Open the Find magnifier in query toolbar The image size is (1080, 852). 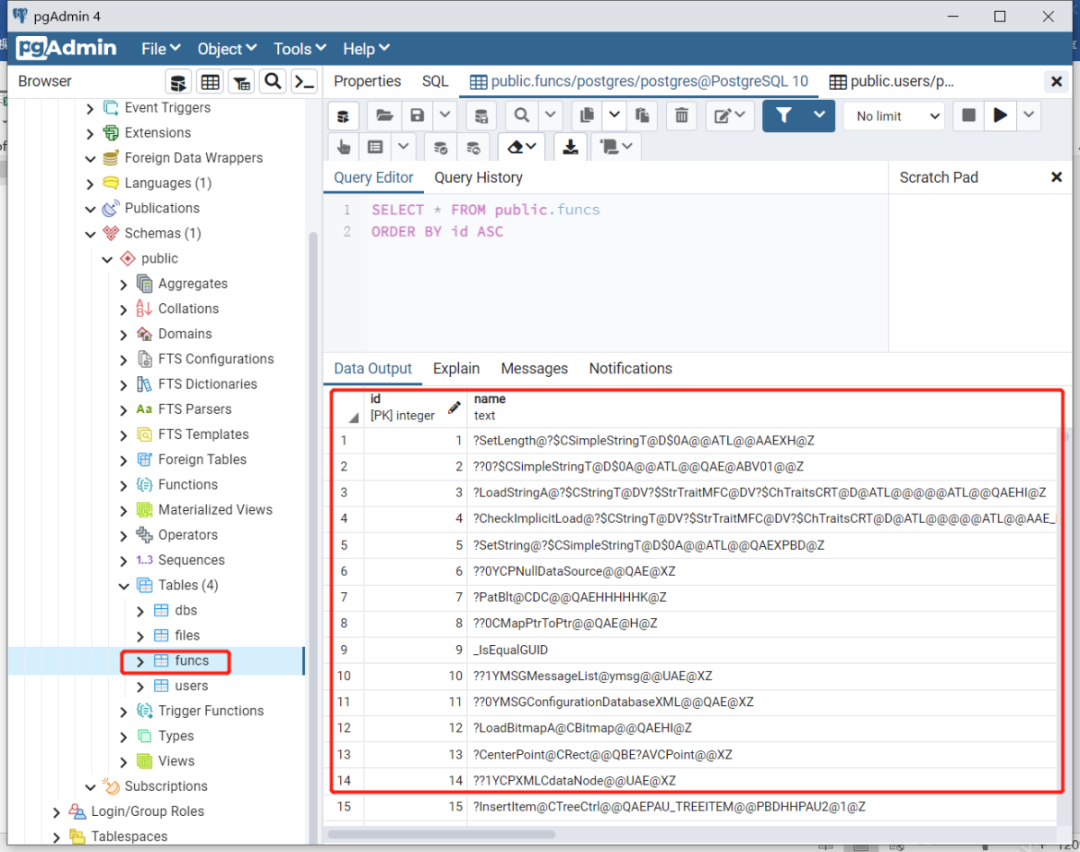[522, 115]
